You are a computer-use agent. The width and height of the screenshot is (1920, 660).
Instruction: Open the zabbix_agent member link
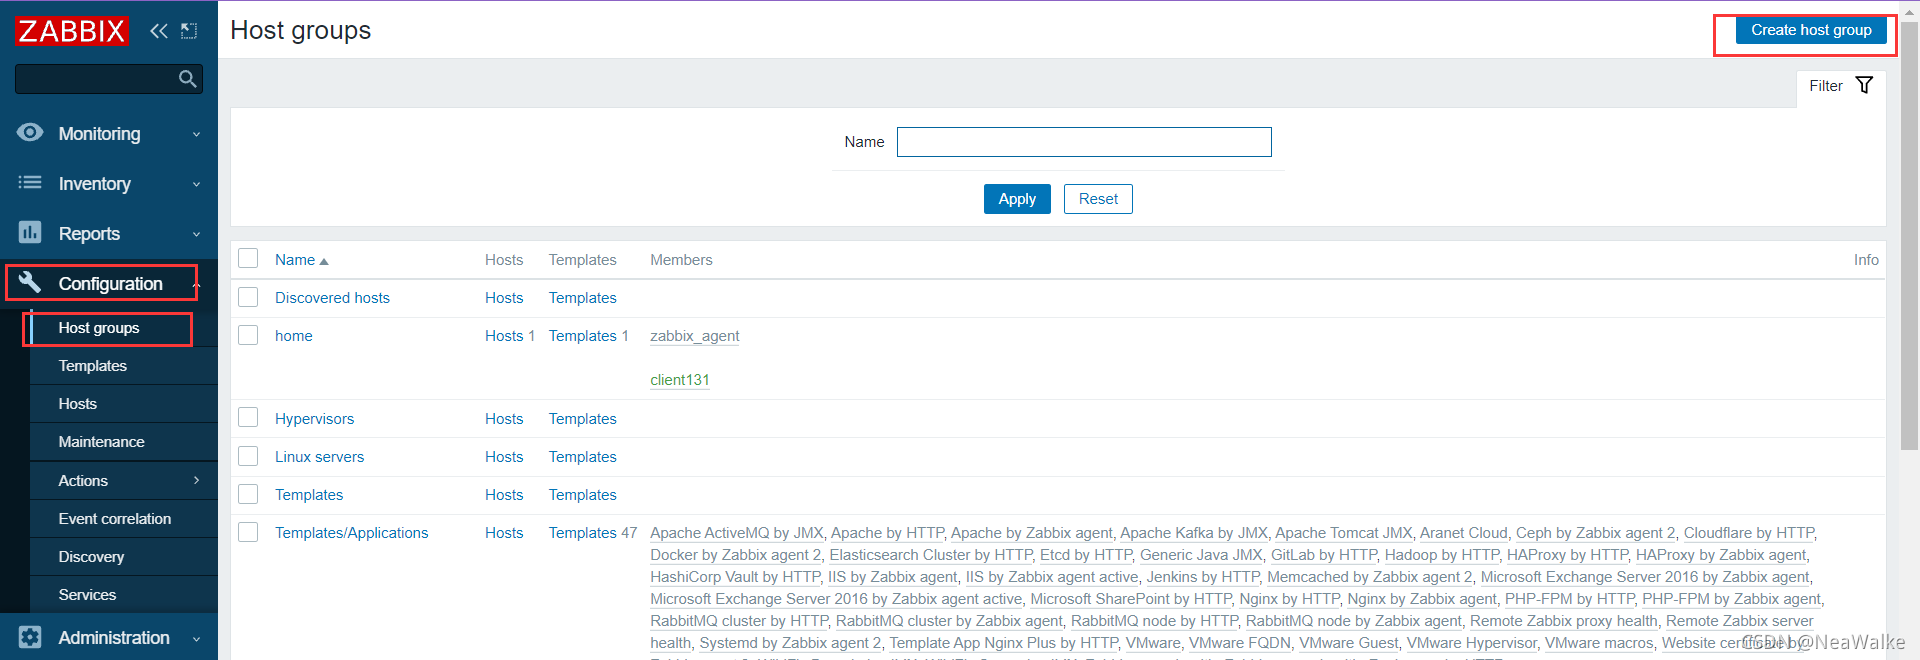coord(695,336)
